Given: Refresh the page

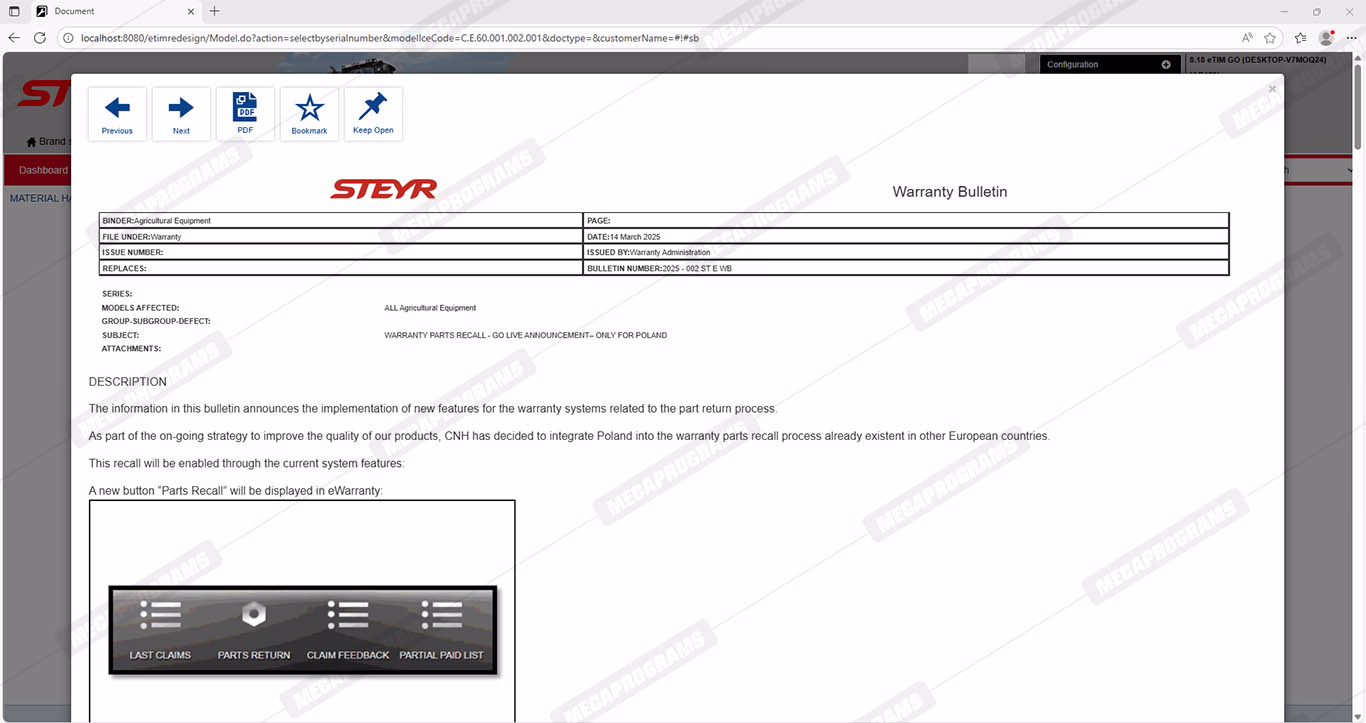Looking at the screenshot, I should coord(40,38).
